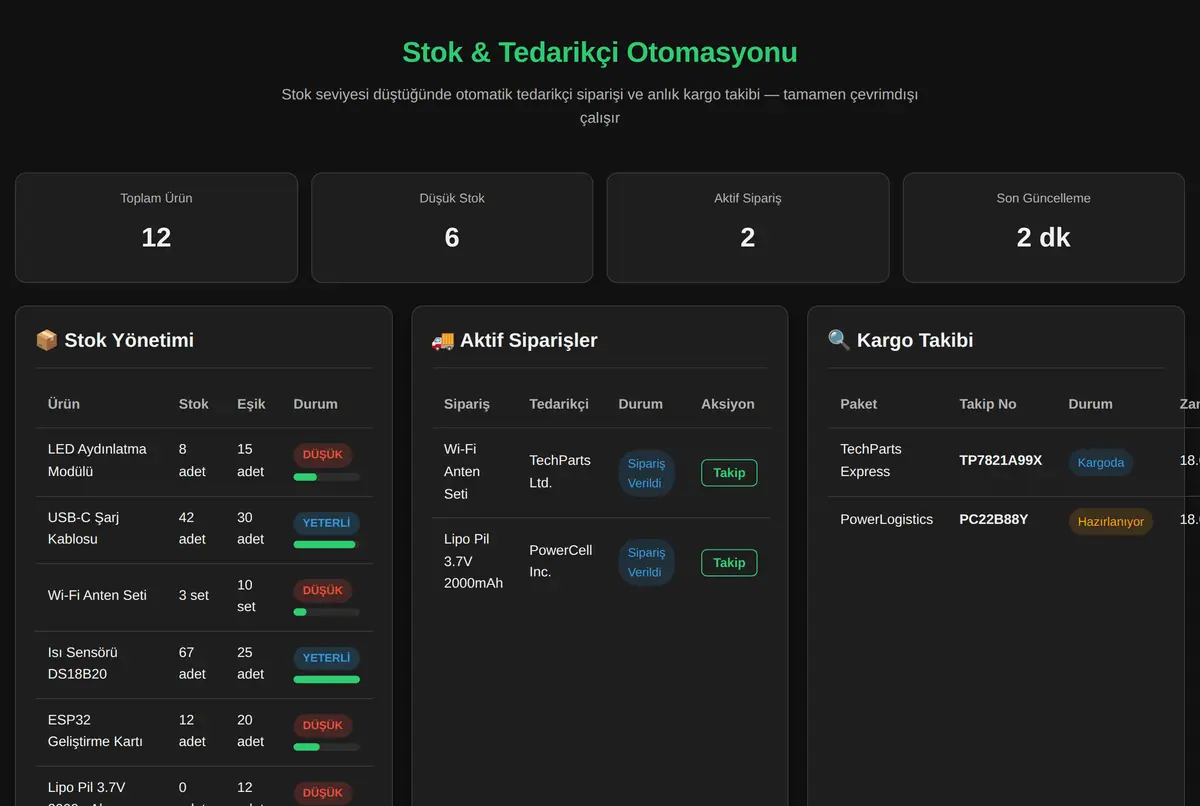Viewport: 1200px width, 806px height.
Task: Click the Aksiyon column header
Action: (x=728, y=404)
